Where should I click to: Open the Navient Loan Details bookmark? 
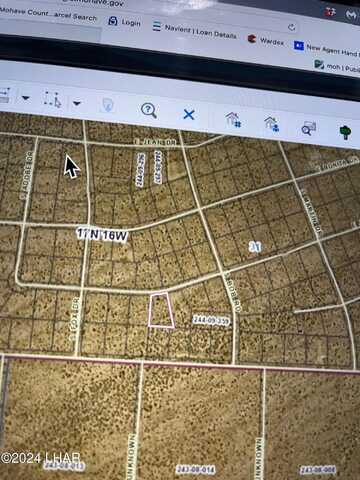tap(195, 31)
